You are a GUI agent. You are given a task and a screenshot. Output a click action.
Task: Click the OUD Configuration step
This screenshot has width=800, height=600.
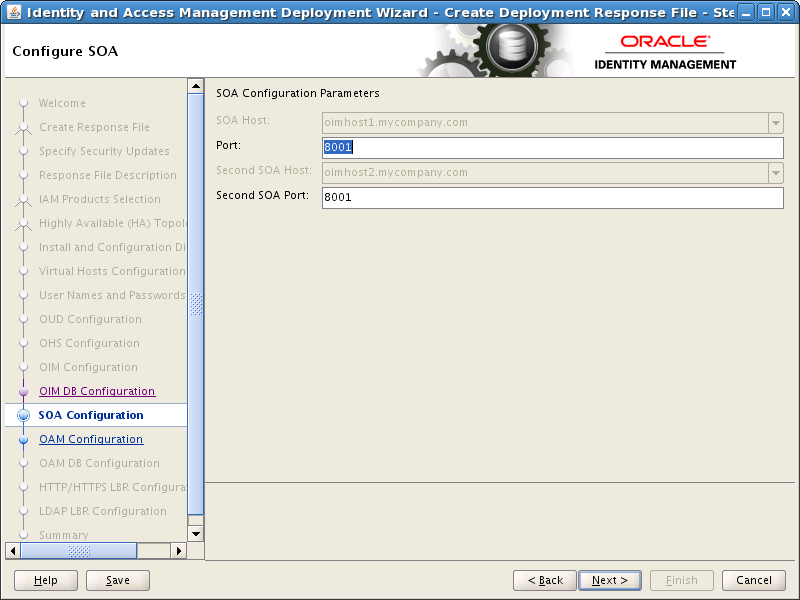(x=90, y=319)
